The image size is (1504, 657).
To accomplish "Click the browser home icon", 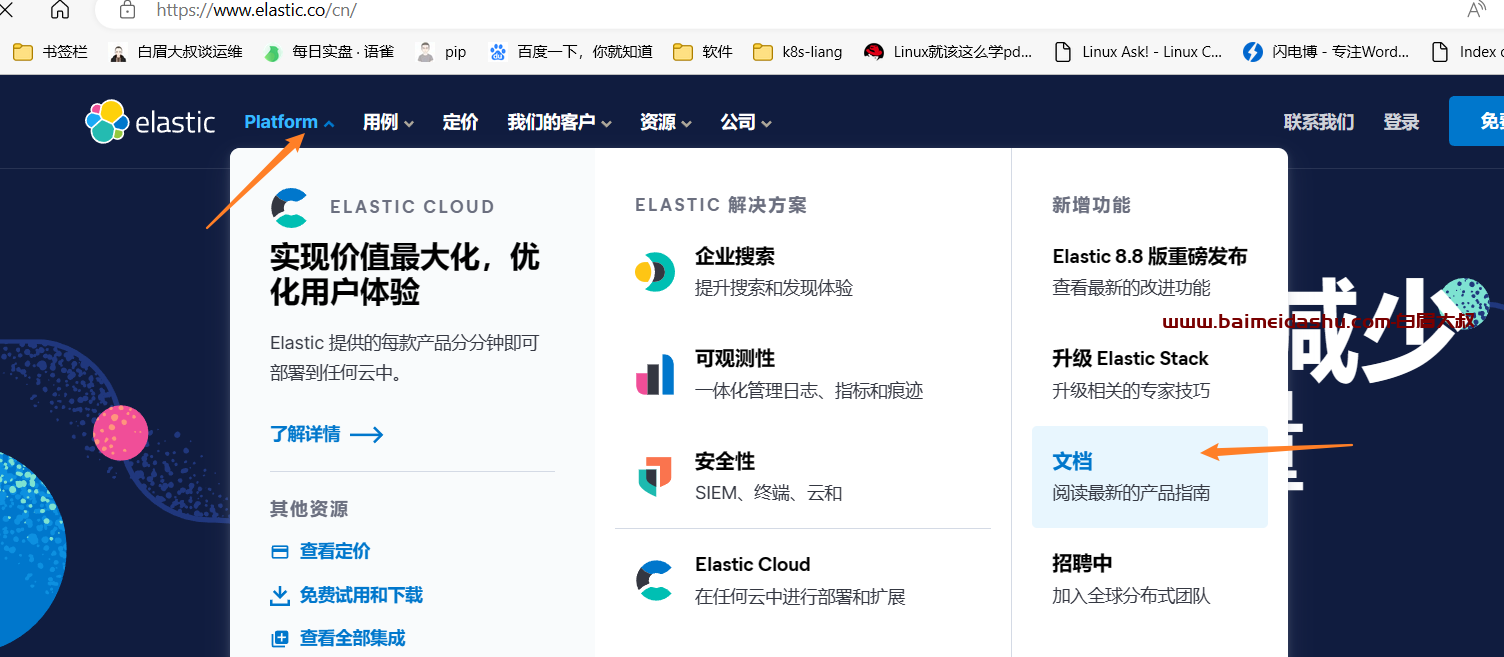I will point(60,10).
